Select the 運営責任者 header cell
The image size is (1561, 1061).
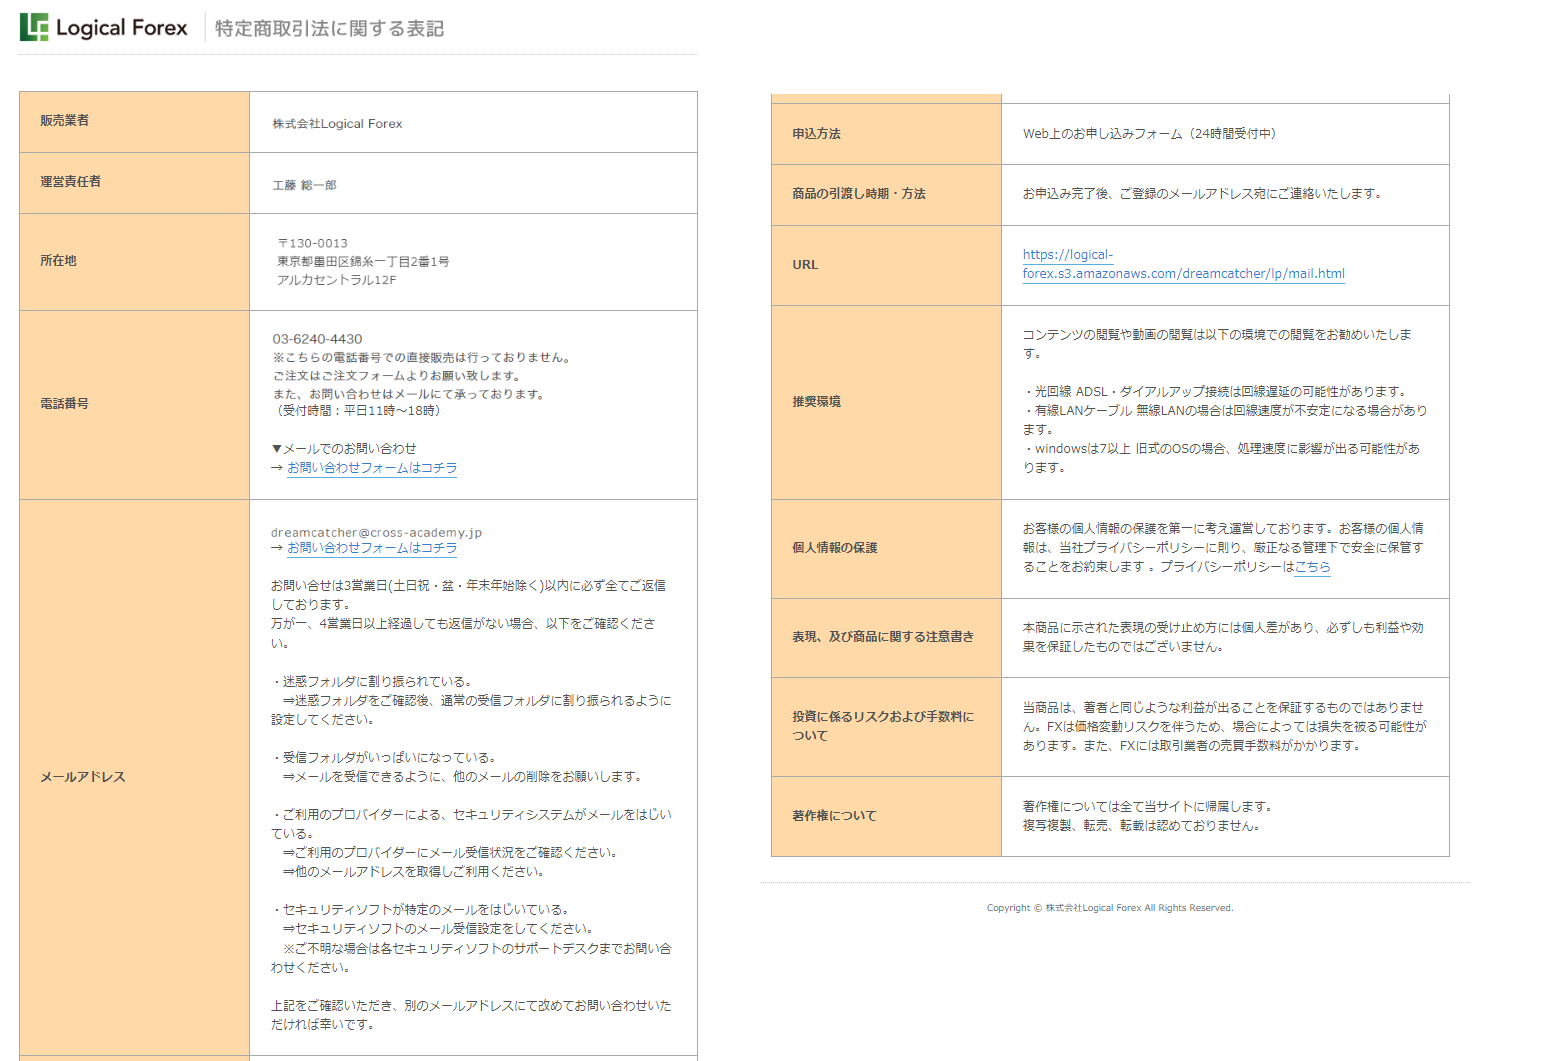pyautogui.click(x=134, y=183)
